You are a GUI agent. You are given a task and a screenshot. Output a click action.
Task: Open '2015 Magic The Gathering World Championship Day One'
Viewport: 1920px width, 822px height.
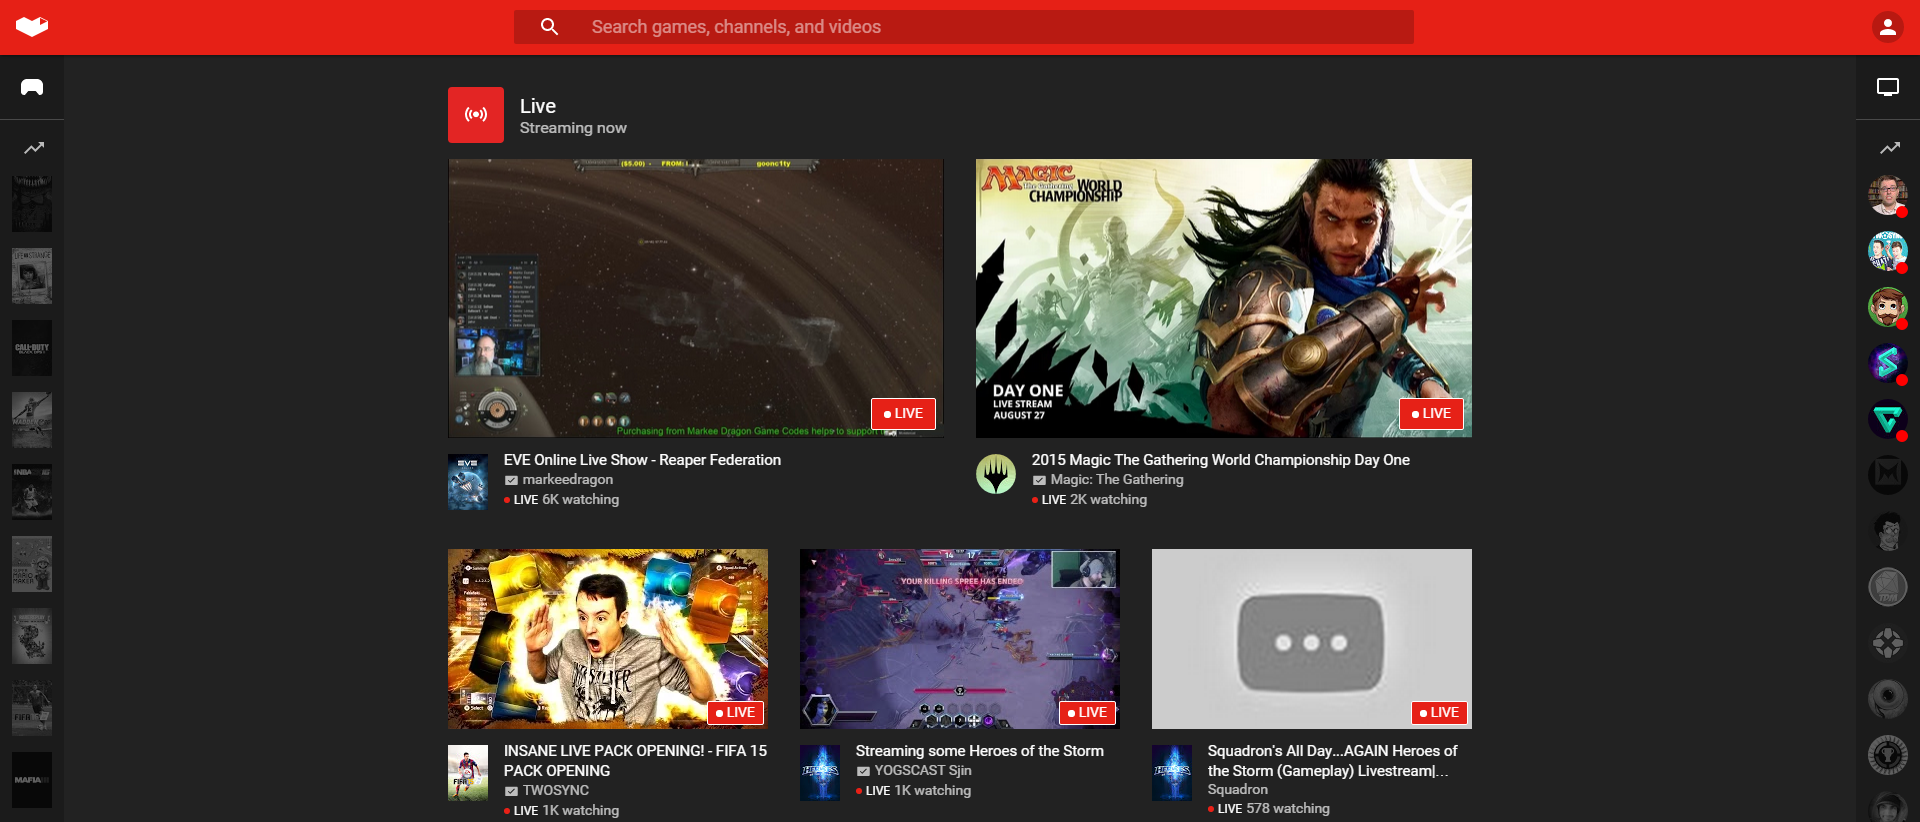click(1221, 460)
